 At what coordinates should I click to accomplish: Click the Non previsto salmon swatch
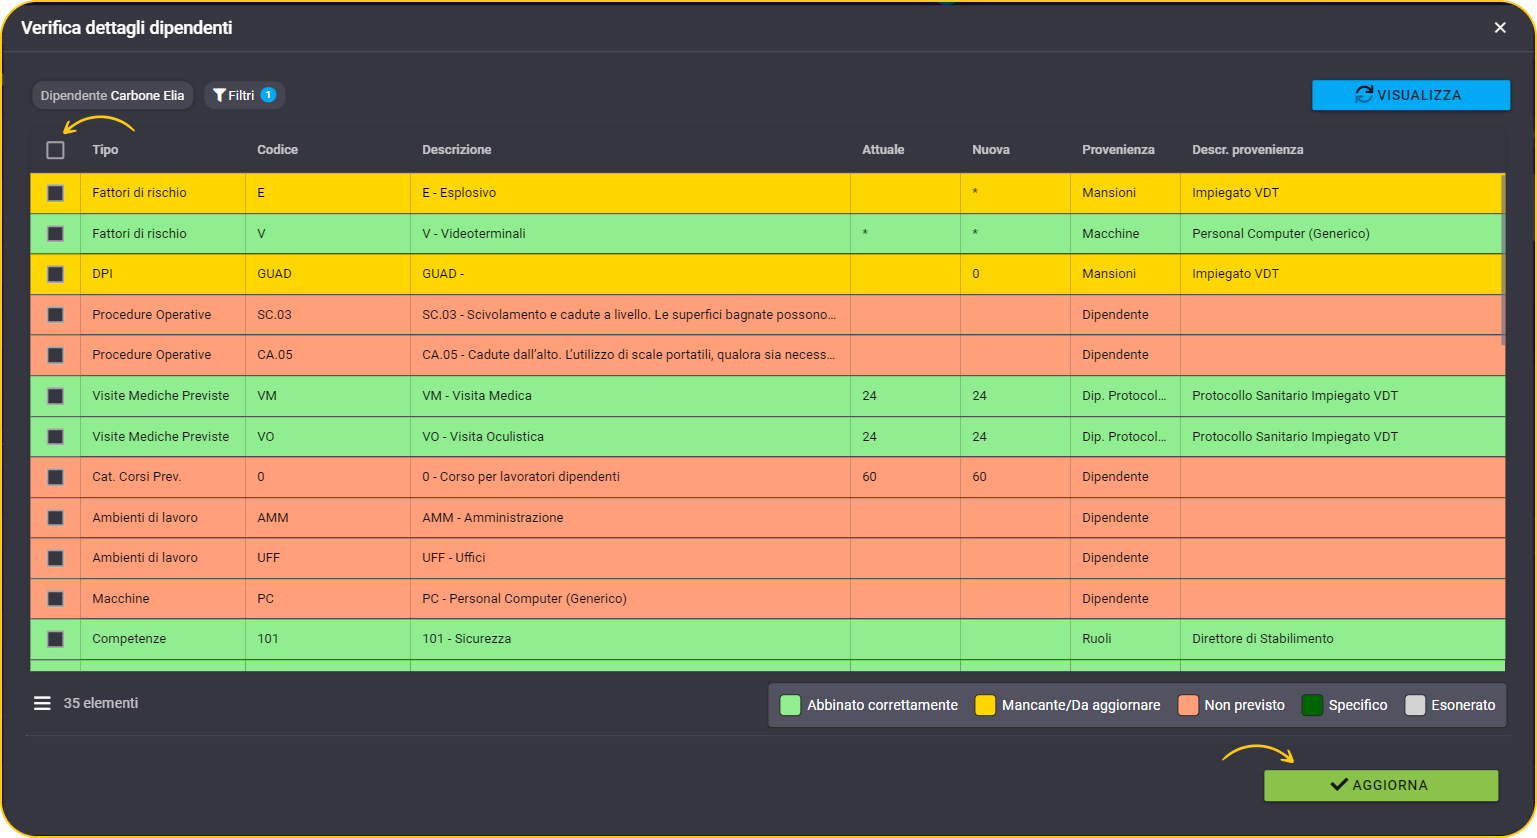point(1188,705)
